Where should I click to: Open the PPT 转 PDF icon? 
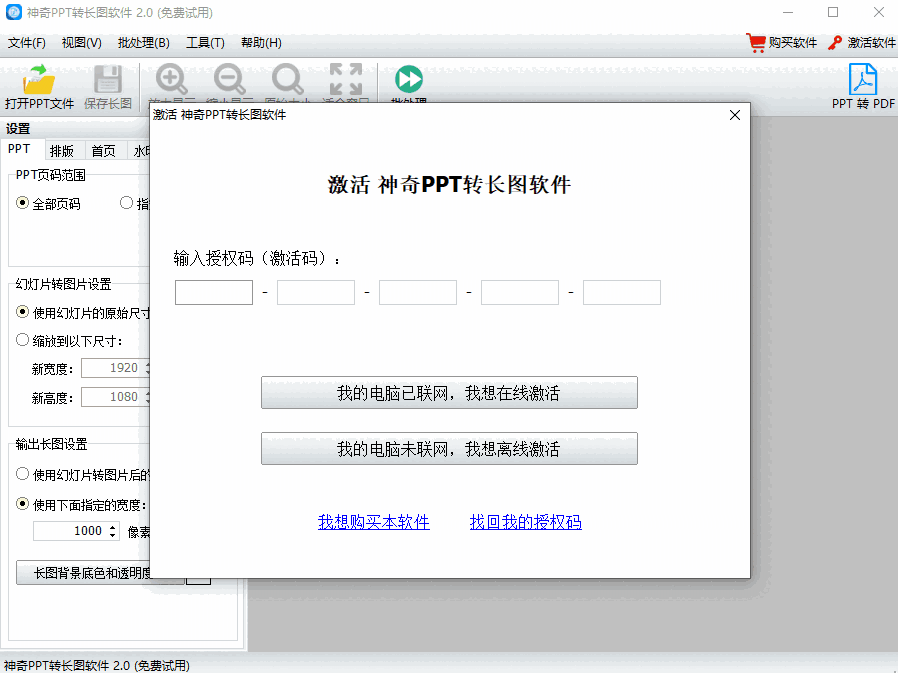click(x=863, y=79)
